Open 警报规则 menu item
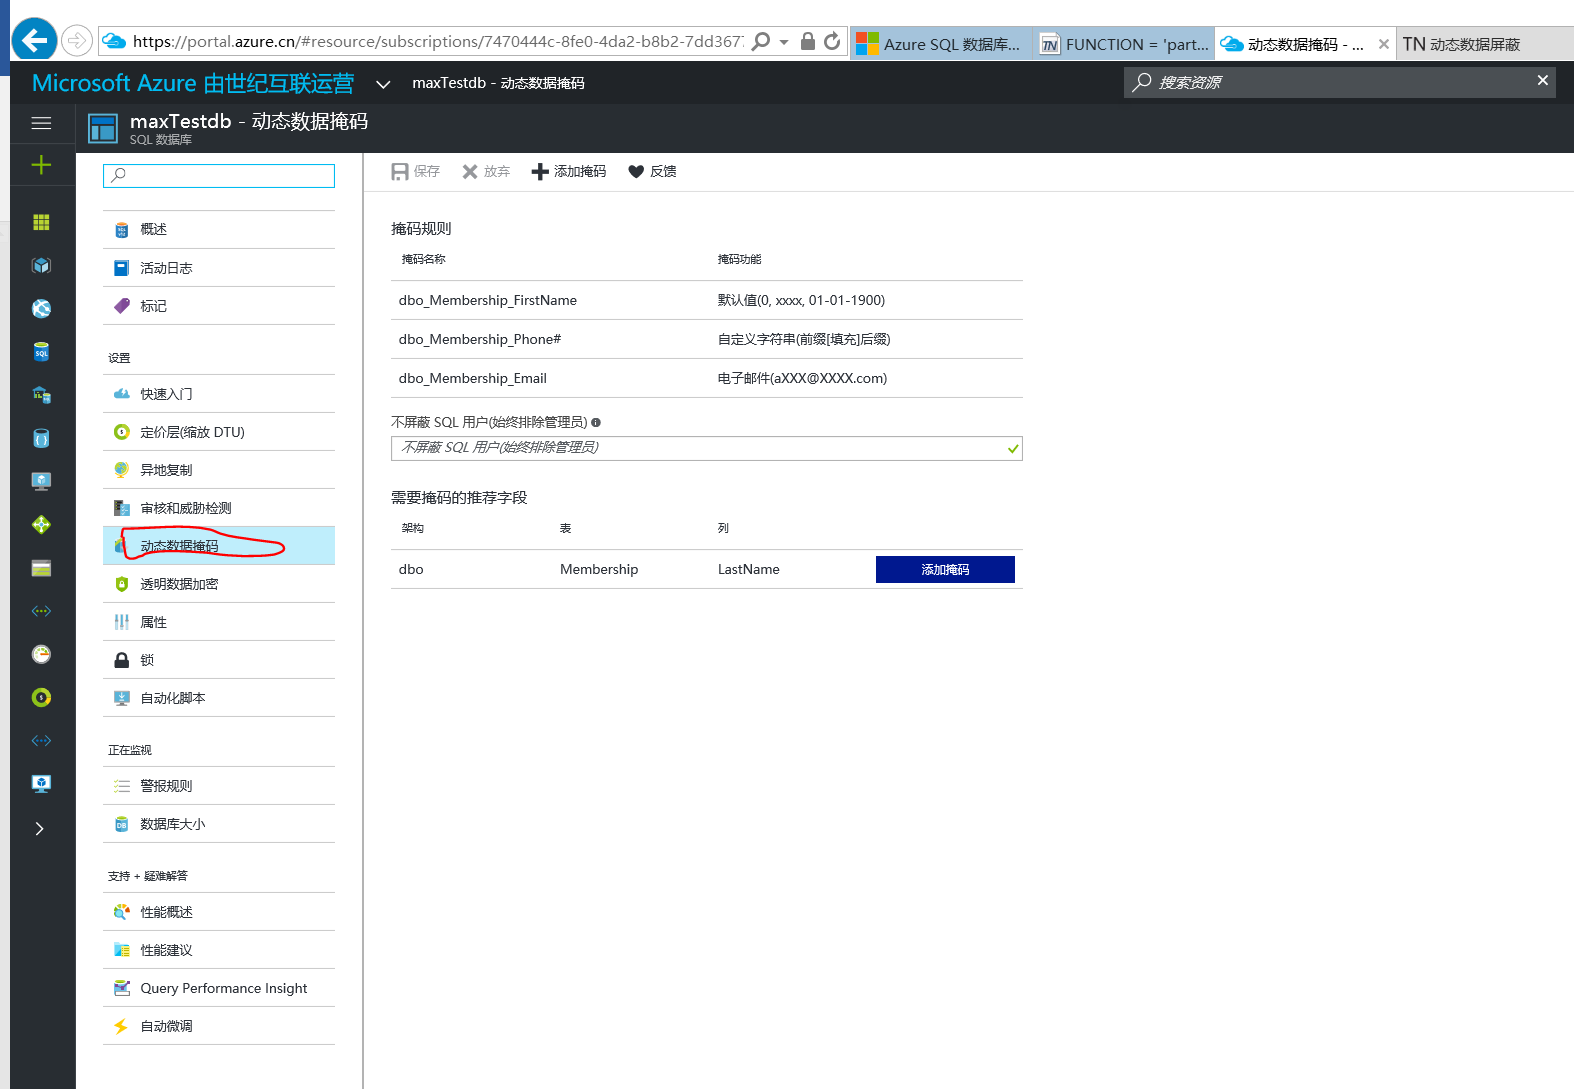 coord(219,786)
